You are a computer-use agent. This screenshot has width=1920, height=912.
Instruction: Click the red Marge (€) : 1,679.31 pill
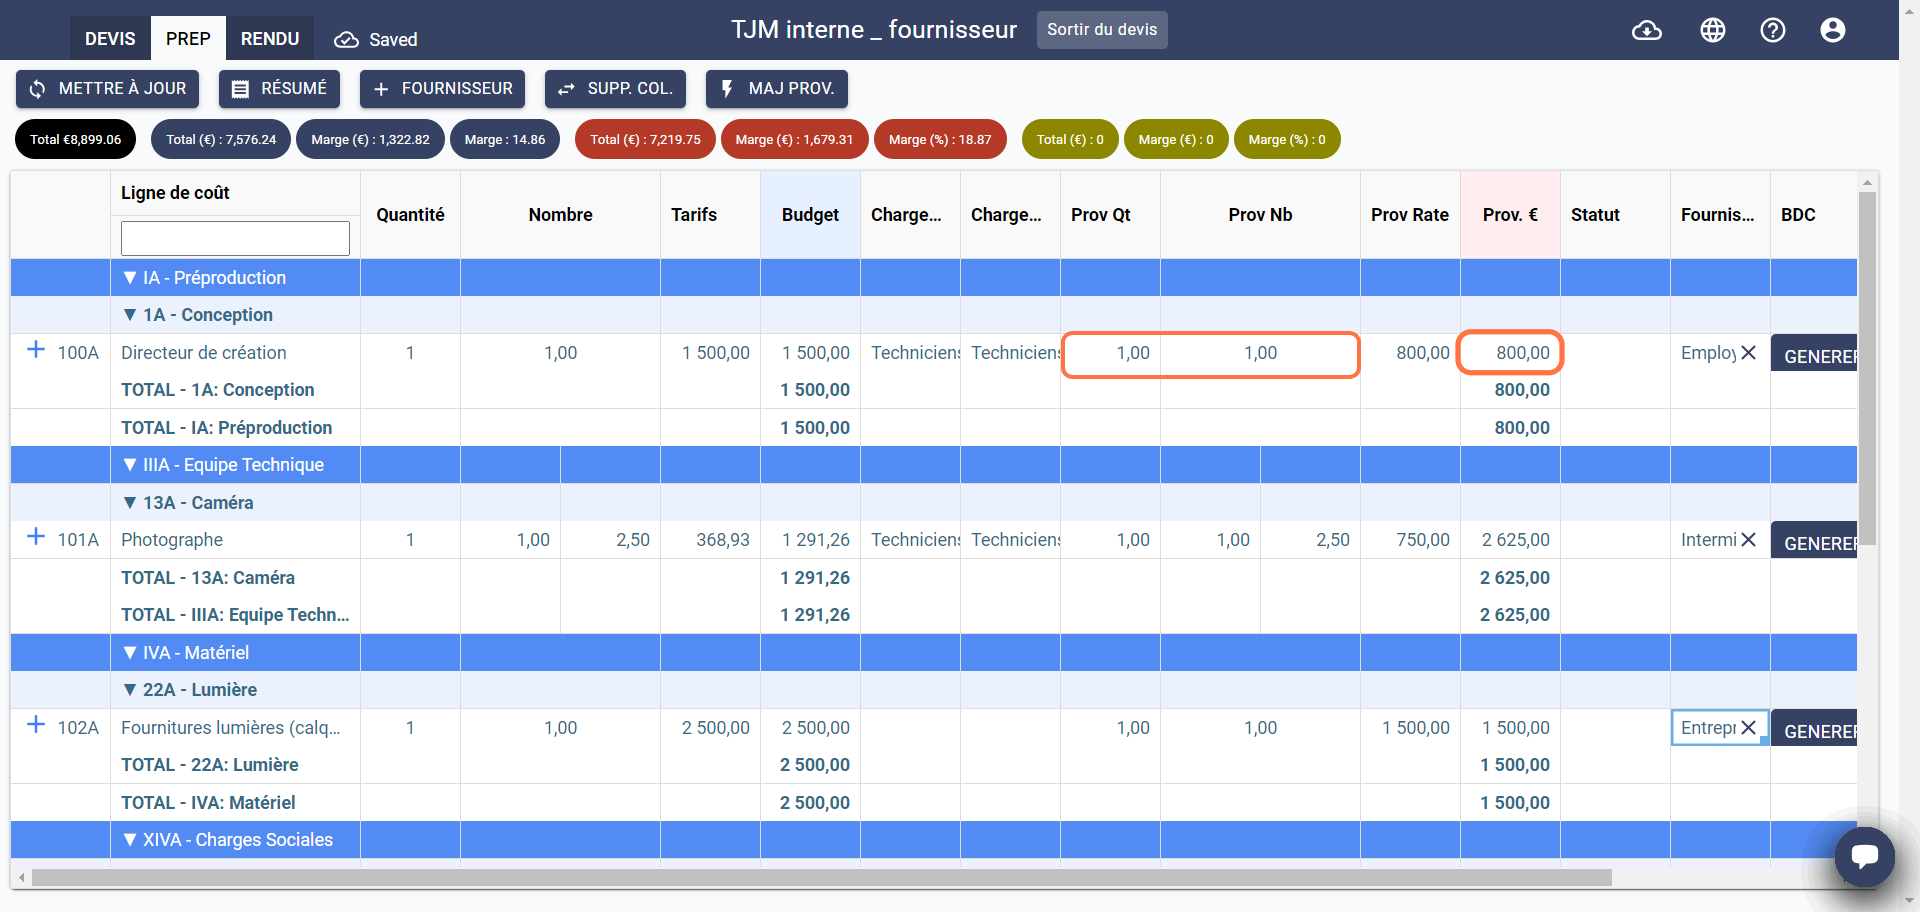pyautogui.click(x=795, y=139)
